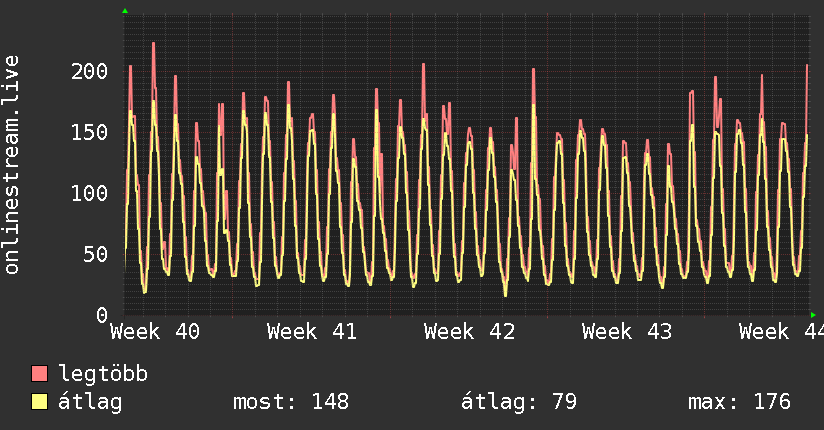Click the Week 40 axis label
Viewport: 824px width, 430px height.
click(155, 332)
